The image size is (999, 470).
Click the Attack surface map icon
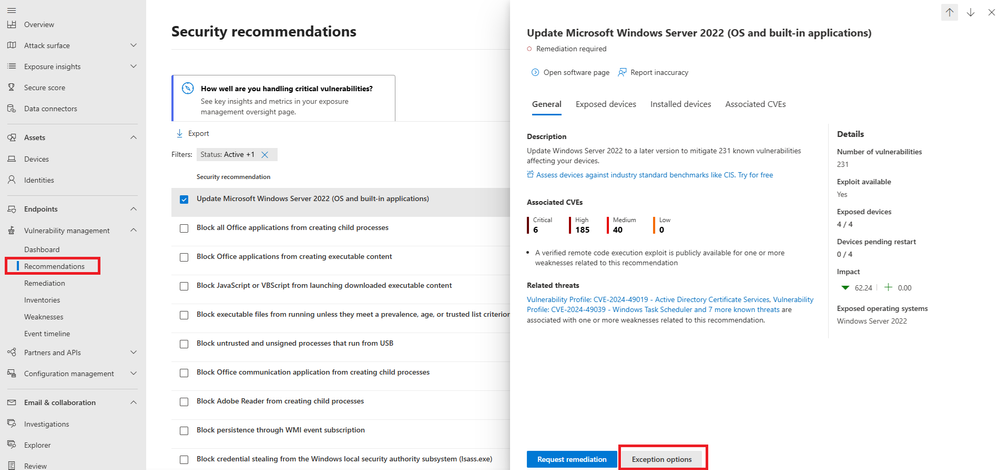click(x=11, y=45)
